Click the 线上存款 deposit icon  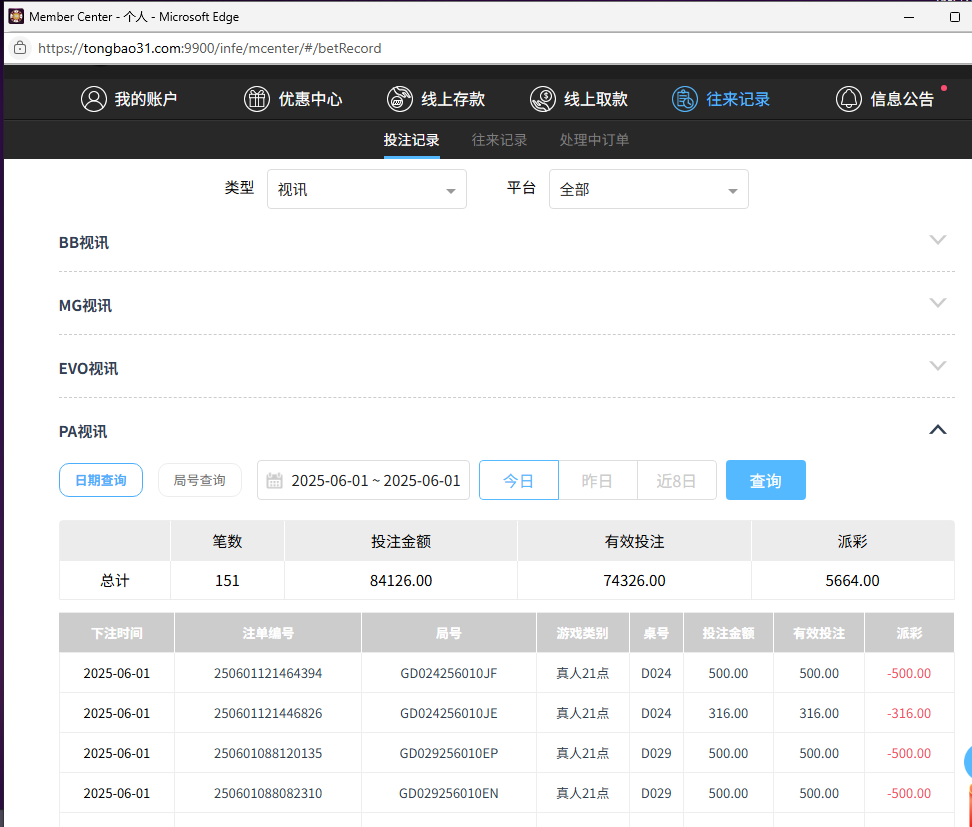400,99
